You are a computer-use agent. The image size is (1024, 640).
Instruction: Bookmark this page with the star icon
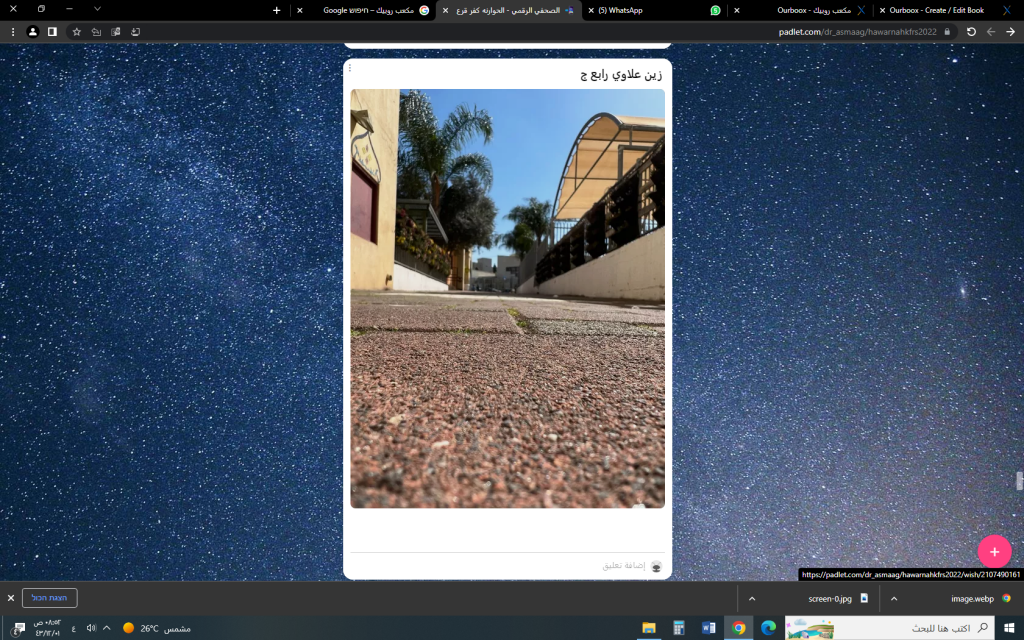coord(76,31)
